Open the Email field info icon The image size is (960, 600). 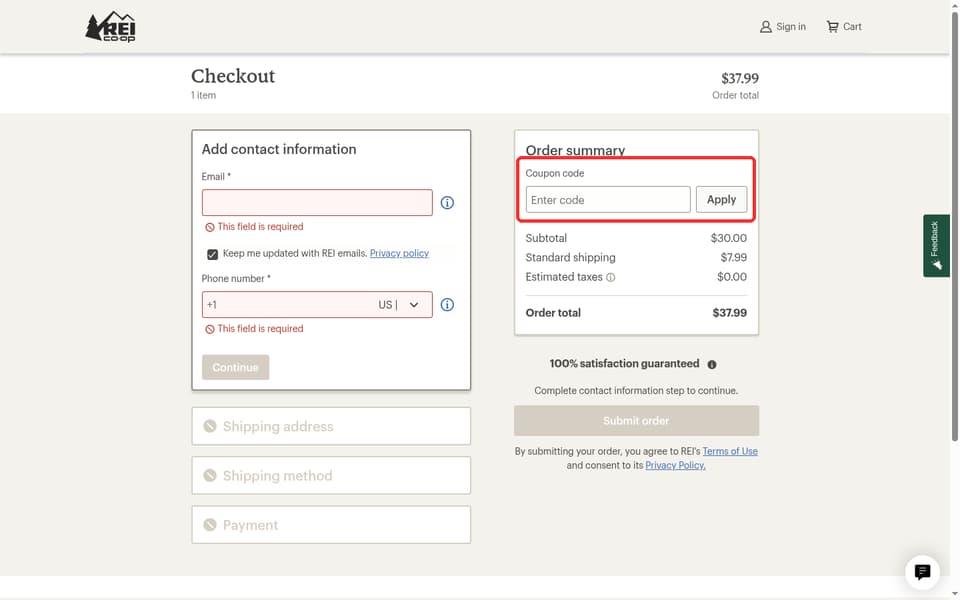(x=448, y=203)
